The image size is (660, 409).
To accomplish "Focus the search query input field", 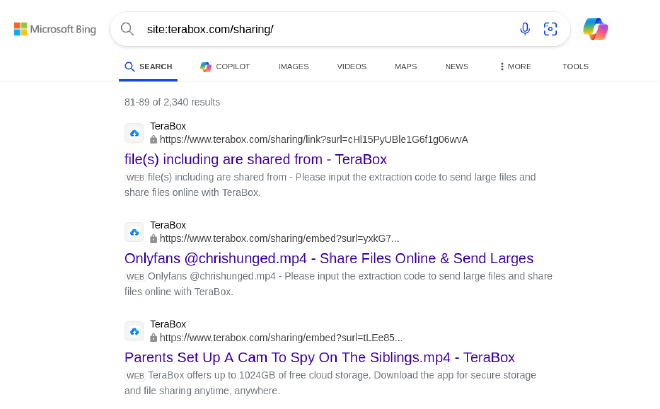I will (x=328, y=29).
